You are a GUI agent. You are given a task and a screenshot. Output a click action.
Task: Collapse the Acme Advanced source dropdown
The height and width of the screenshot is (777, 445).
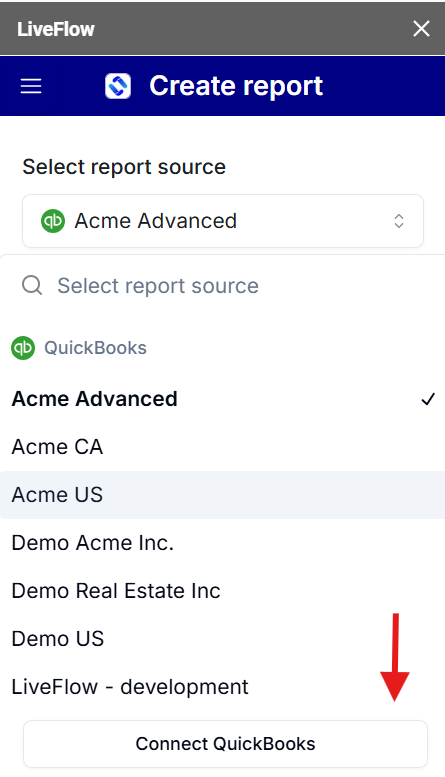(x=223, y=221)
